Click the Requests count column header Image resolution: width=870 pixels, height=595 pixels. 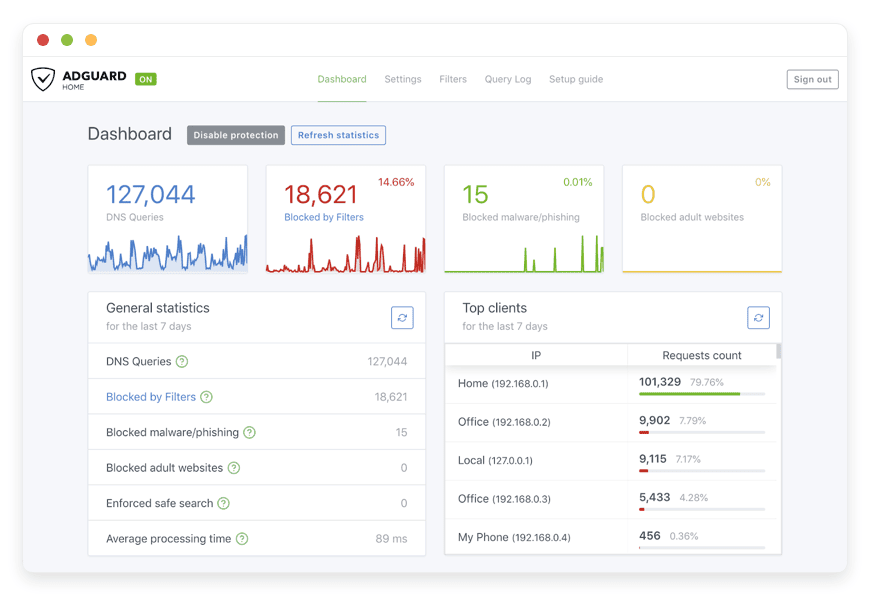[x=702, y=355]
